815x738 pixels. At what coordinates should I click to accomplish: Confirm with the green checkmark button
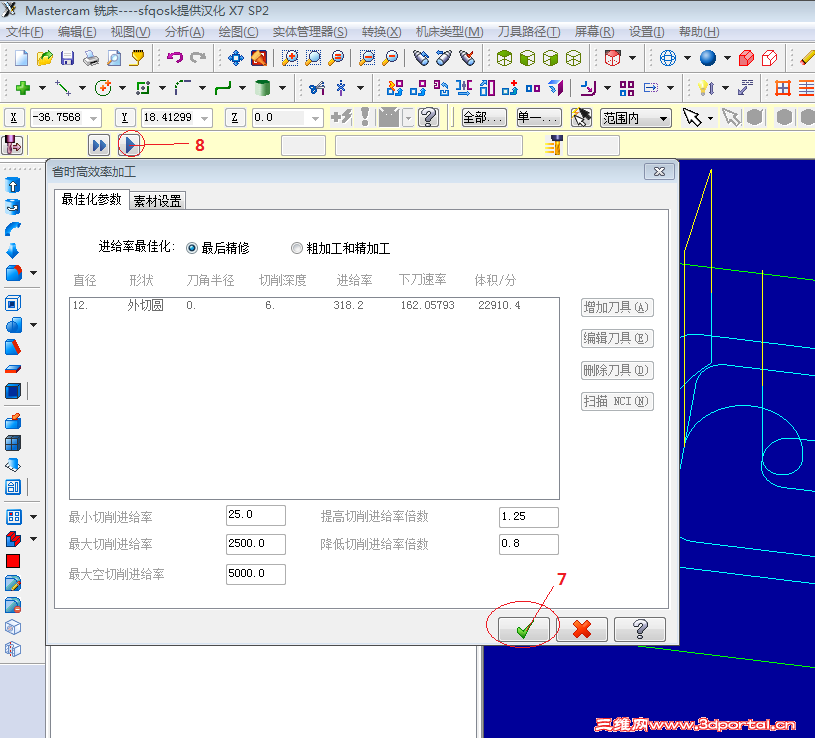[524, 629]
